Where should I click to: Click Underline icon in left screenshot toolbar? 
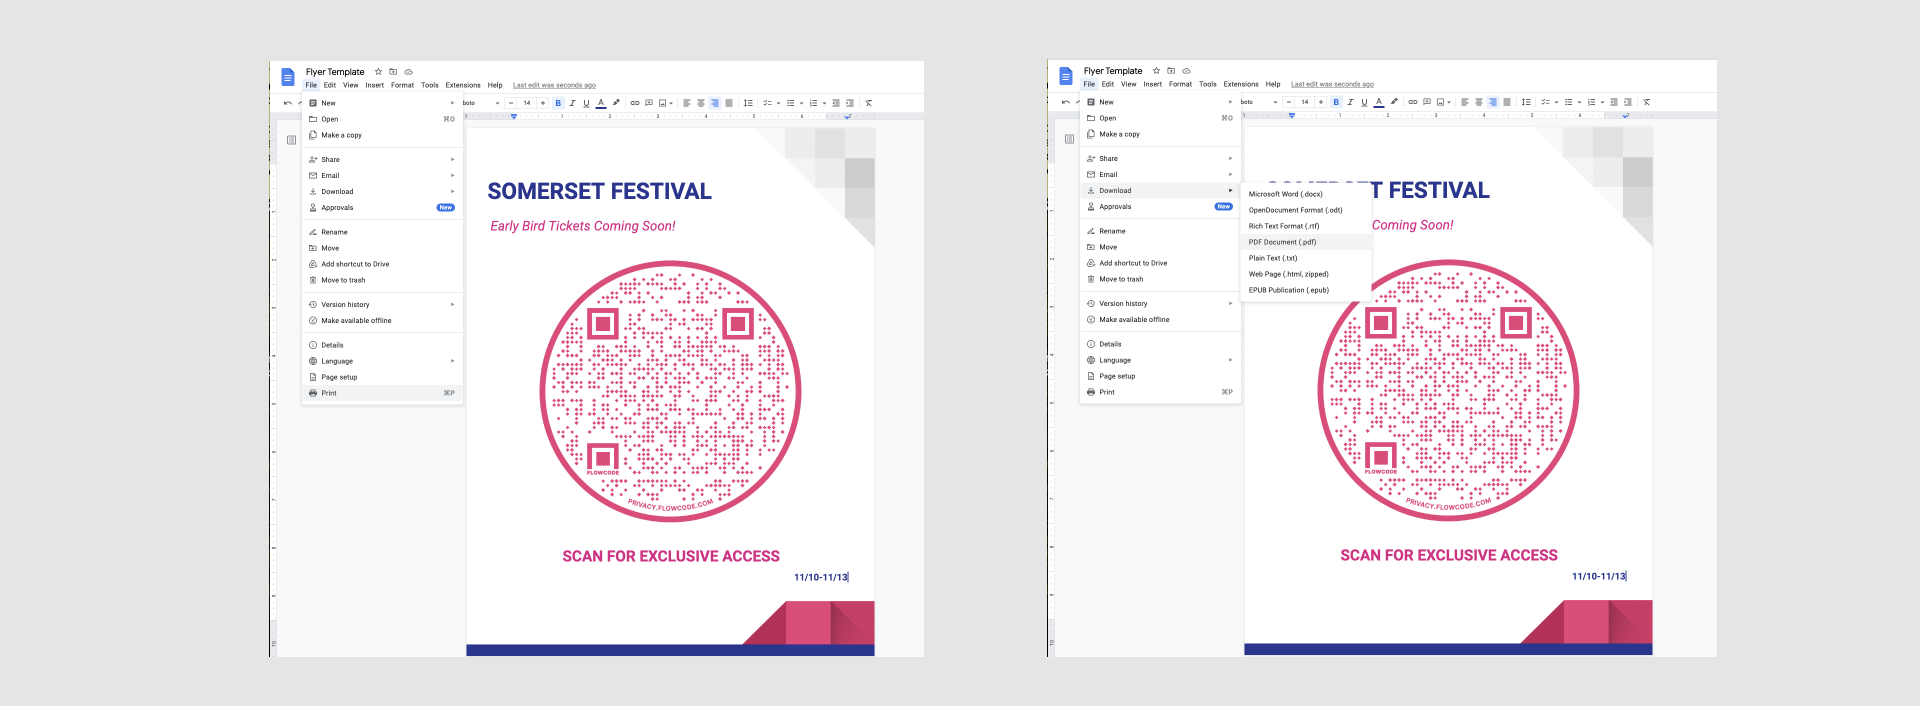586,103
